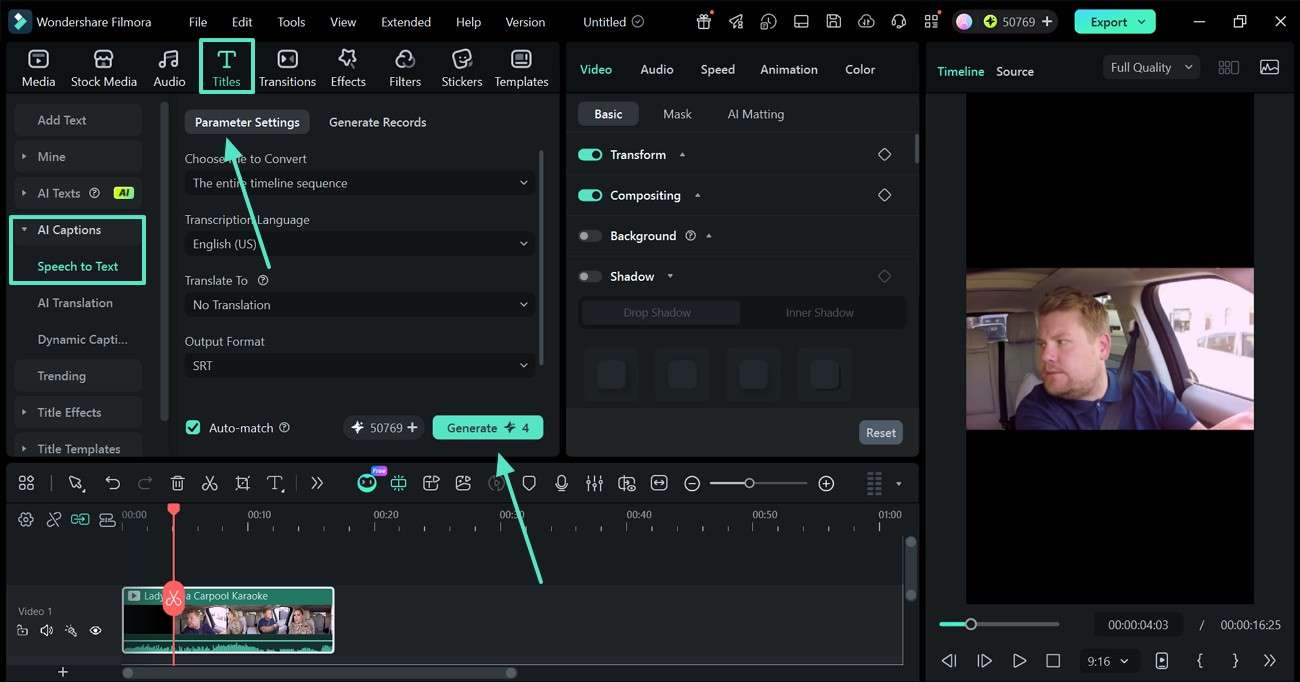Viewport: 1300px width, 682px height.
Task: Open Transcription Language dropdown
Action: click(x=360, y=244)
